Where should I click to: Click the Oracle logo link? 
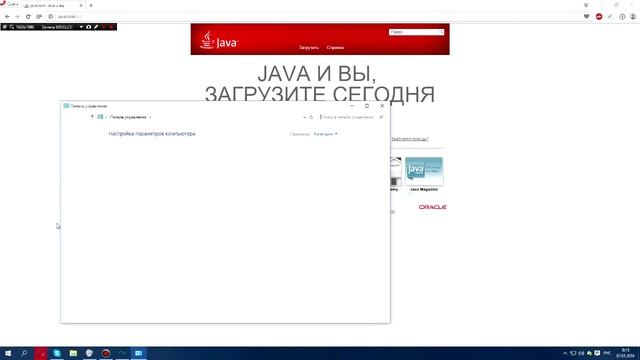click(433, 207)
